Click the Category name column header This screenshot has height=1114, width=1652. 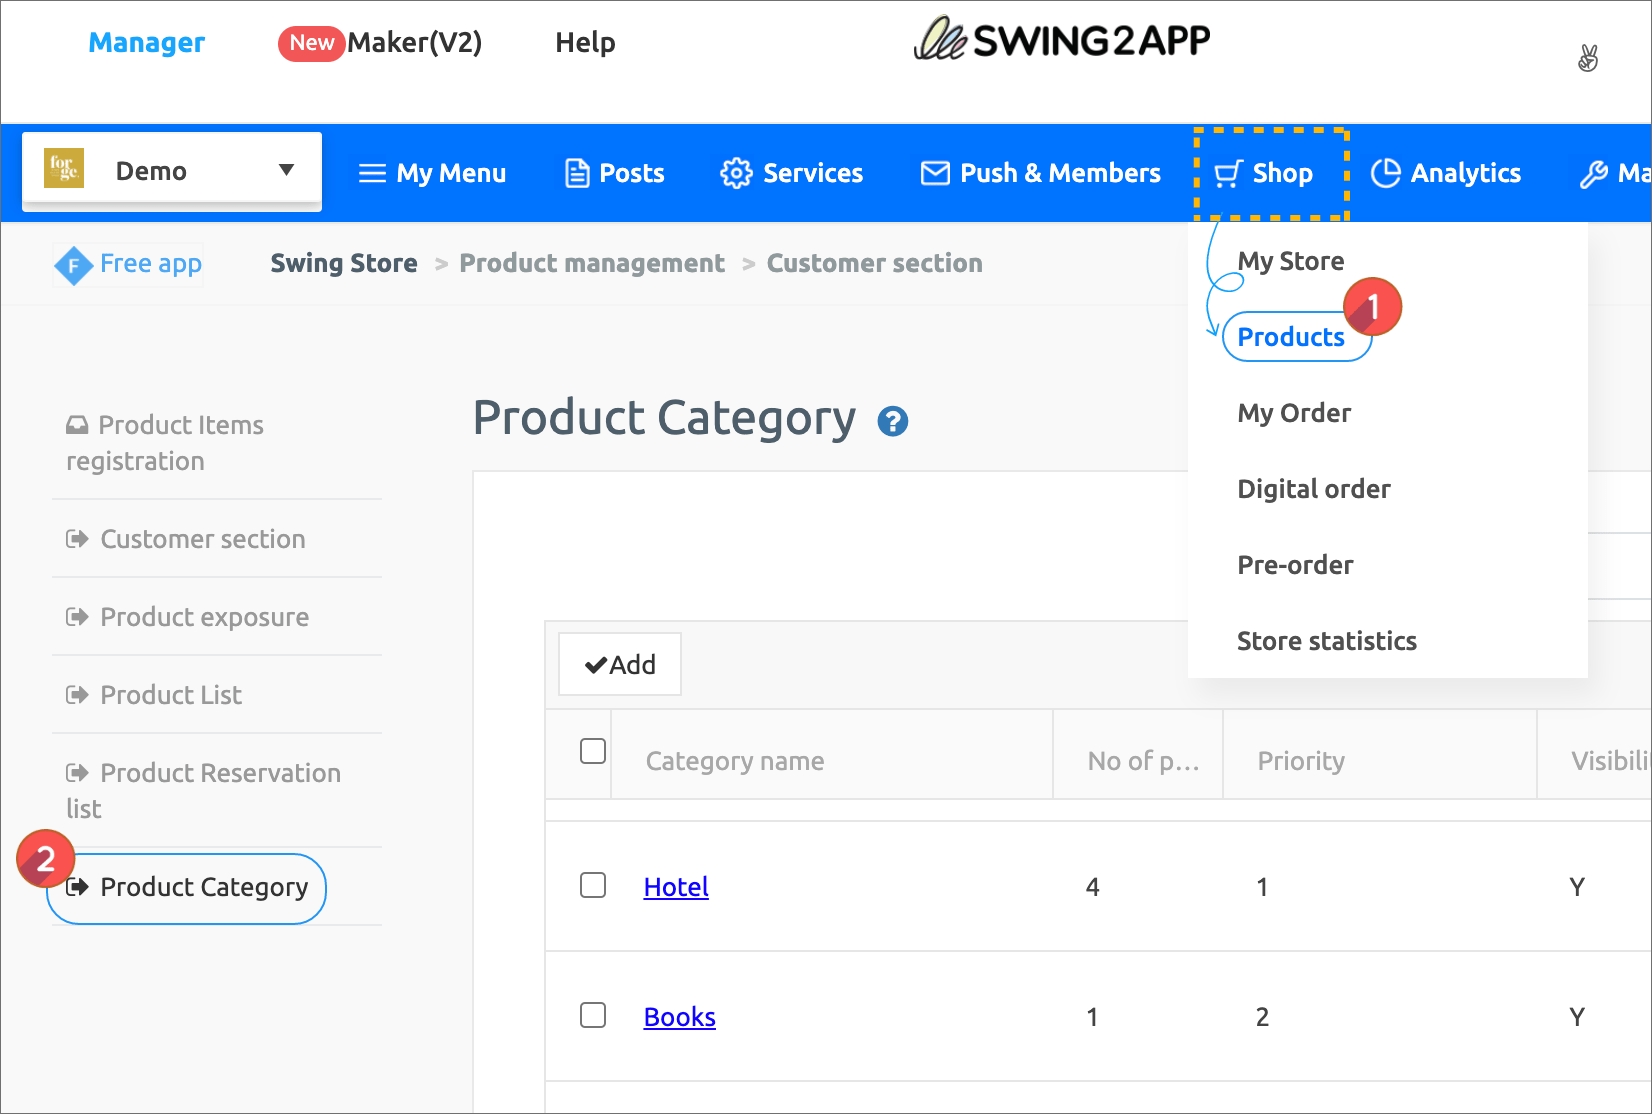735,761
